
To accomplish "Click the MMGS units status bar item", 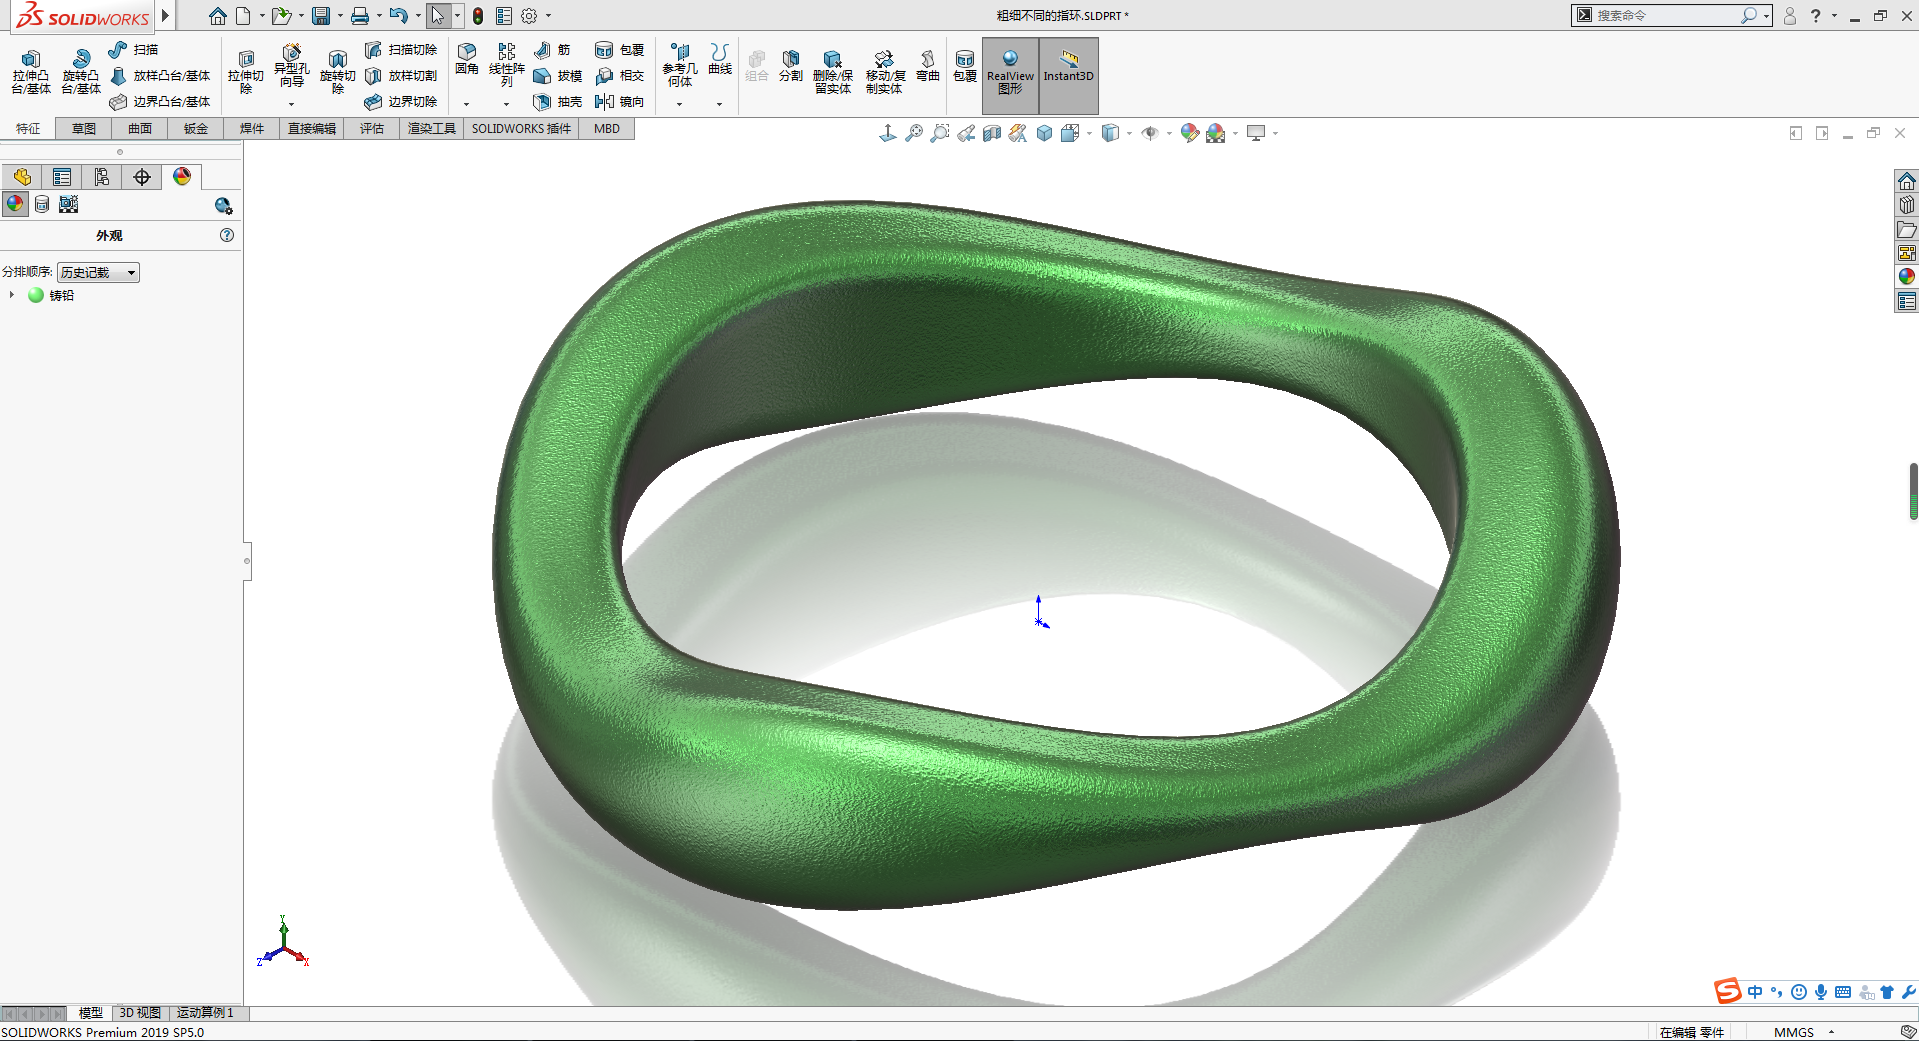I will [1793, 1032].
